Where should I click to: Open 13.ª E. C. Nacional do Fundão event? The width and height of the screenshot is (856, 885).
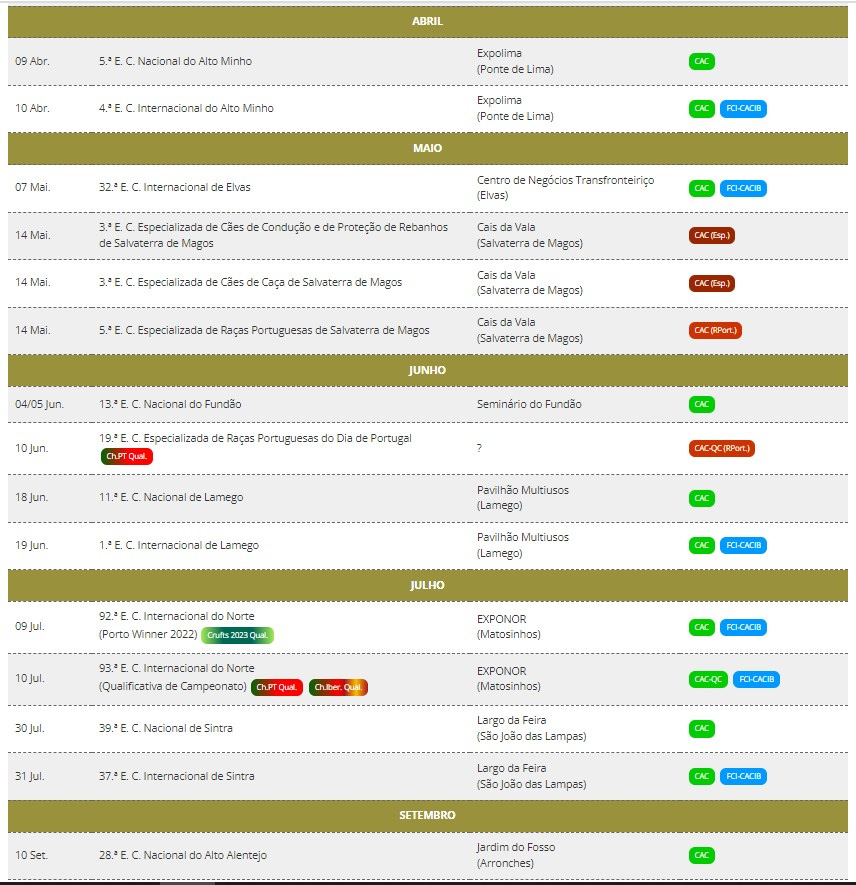tap(170, 404)
